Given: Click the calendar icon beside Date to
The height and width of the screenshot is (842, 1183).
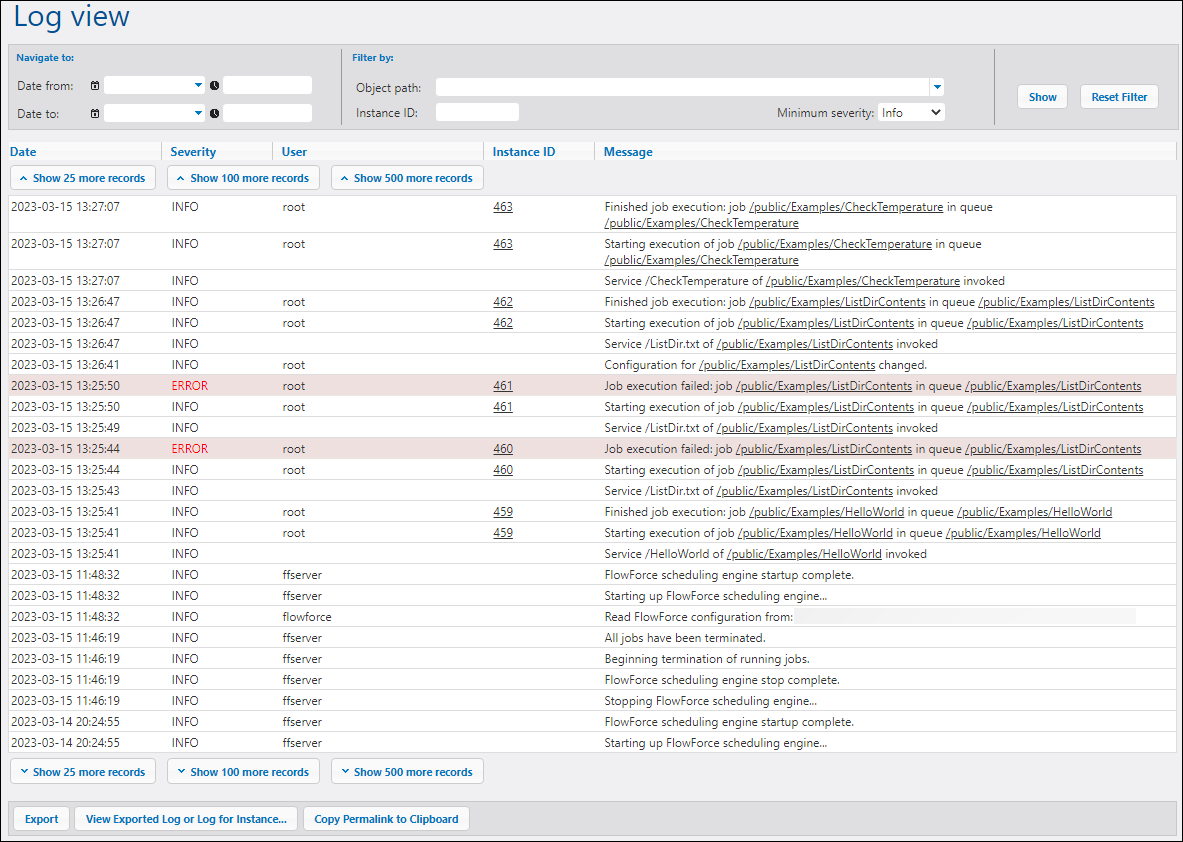Looking at the screenshot, I should pos(95,114).
